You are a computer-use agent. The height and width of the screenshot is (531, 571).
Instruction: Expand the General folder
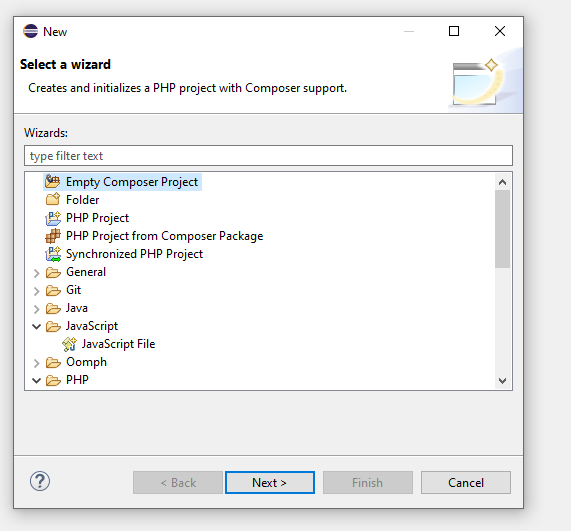click(x=36, y=273)
